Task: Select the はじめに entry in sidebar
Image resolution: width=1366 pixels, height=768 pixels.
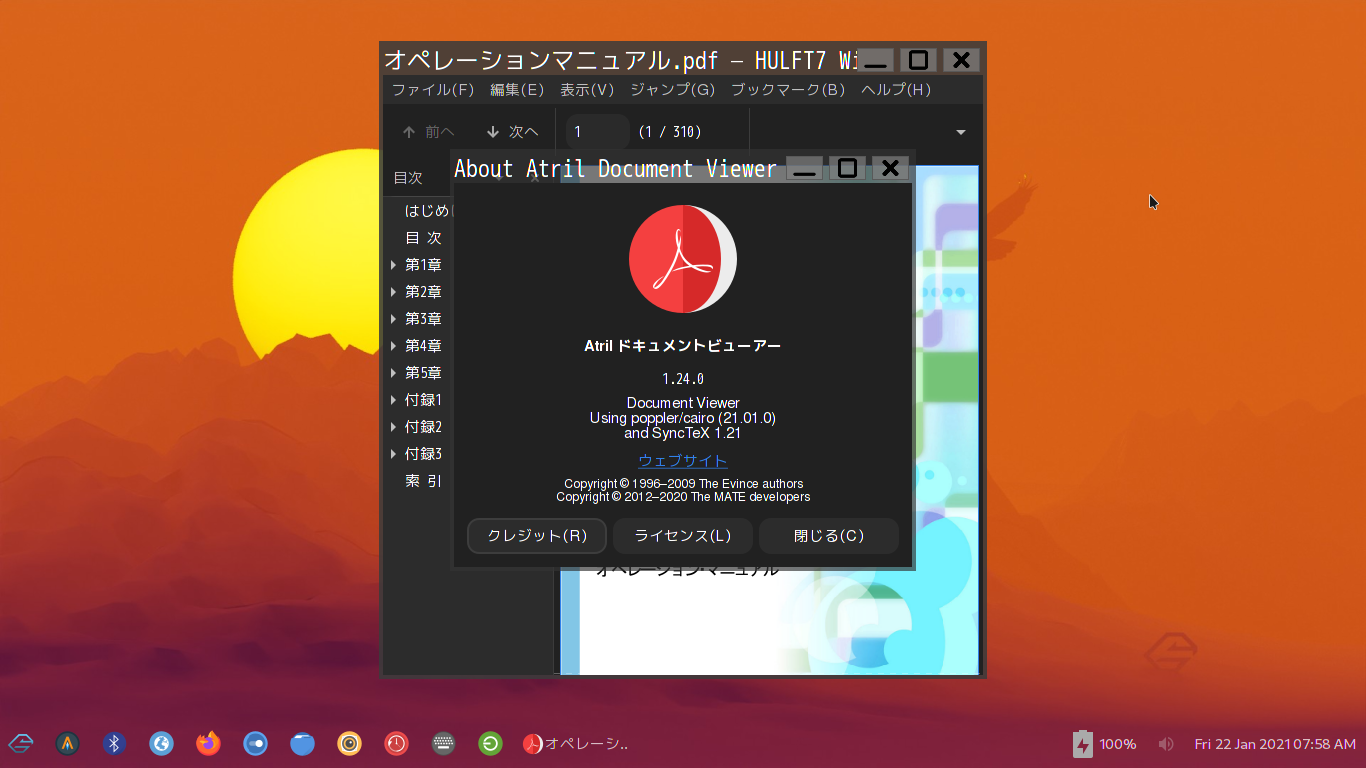Action: point(429,211)
